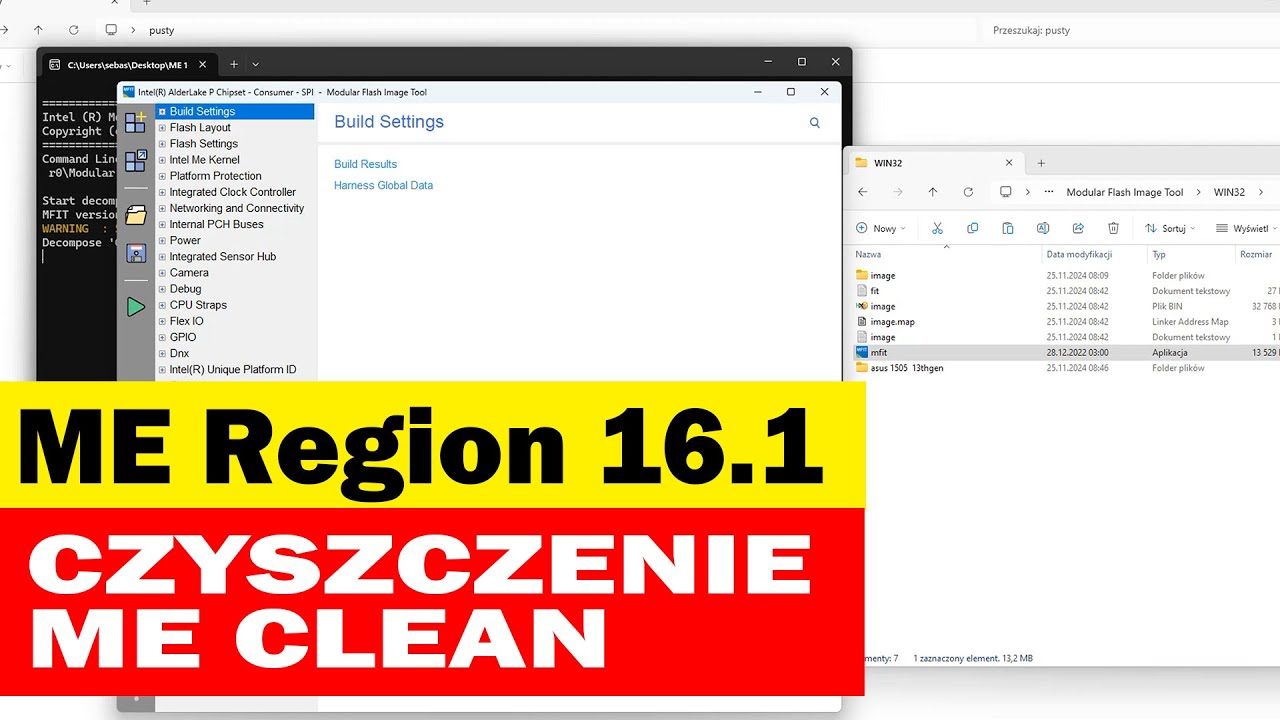Go up one folder in WIN32 Explorer
Image resolution: width=1280 pixels, height=720 pixels.
(933, 192)
